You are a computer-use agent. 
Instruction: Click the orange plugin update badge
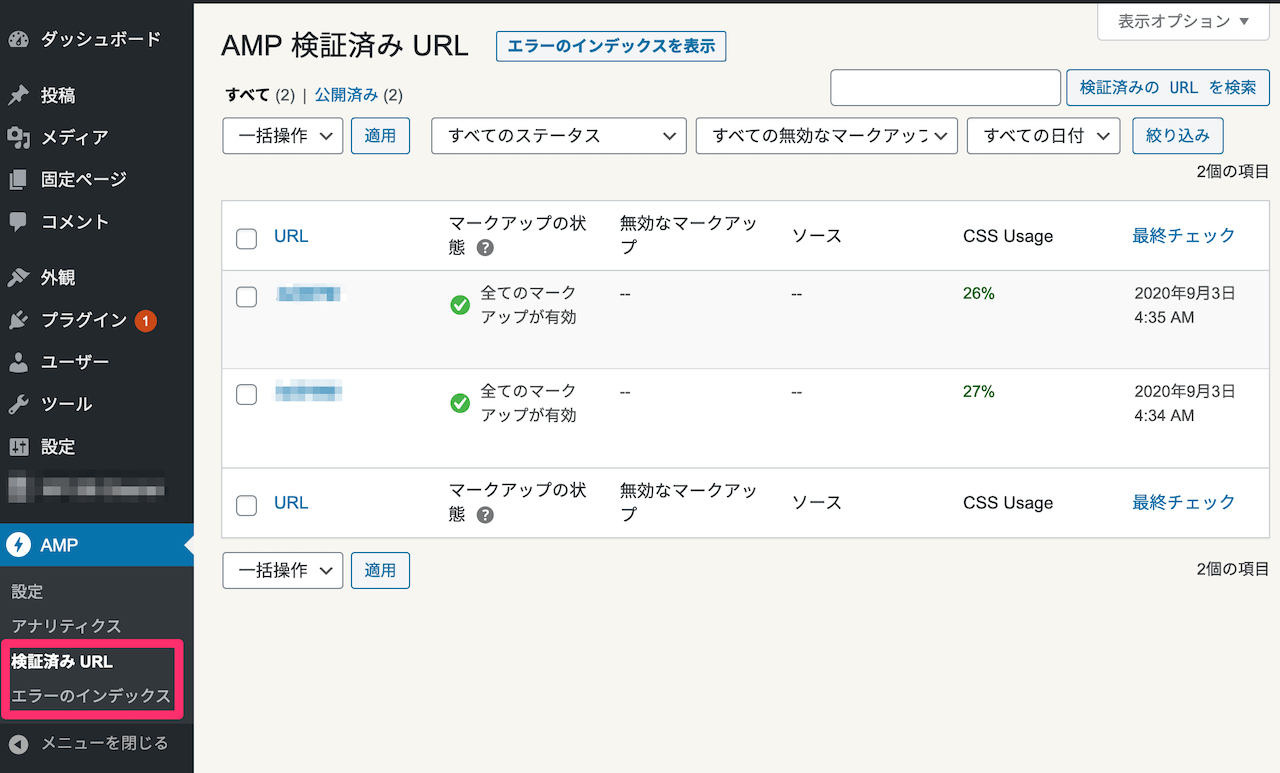145,321
